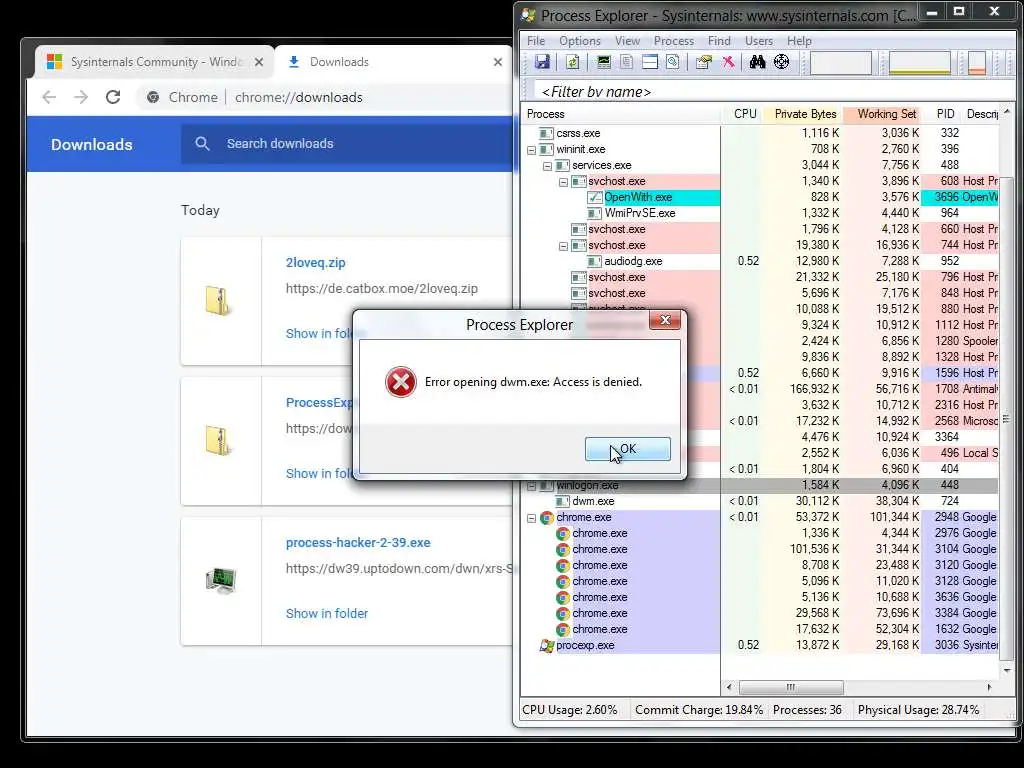This screenshot has width=1024, height=768.
Task: Click the Save toolbar icon in Process Explorer
Action: click(x=542, y=62)
